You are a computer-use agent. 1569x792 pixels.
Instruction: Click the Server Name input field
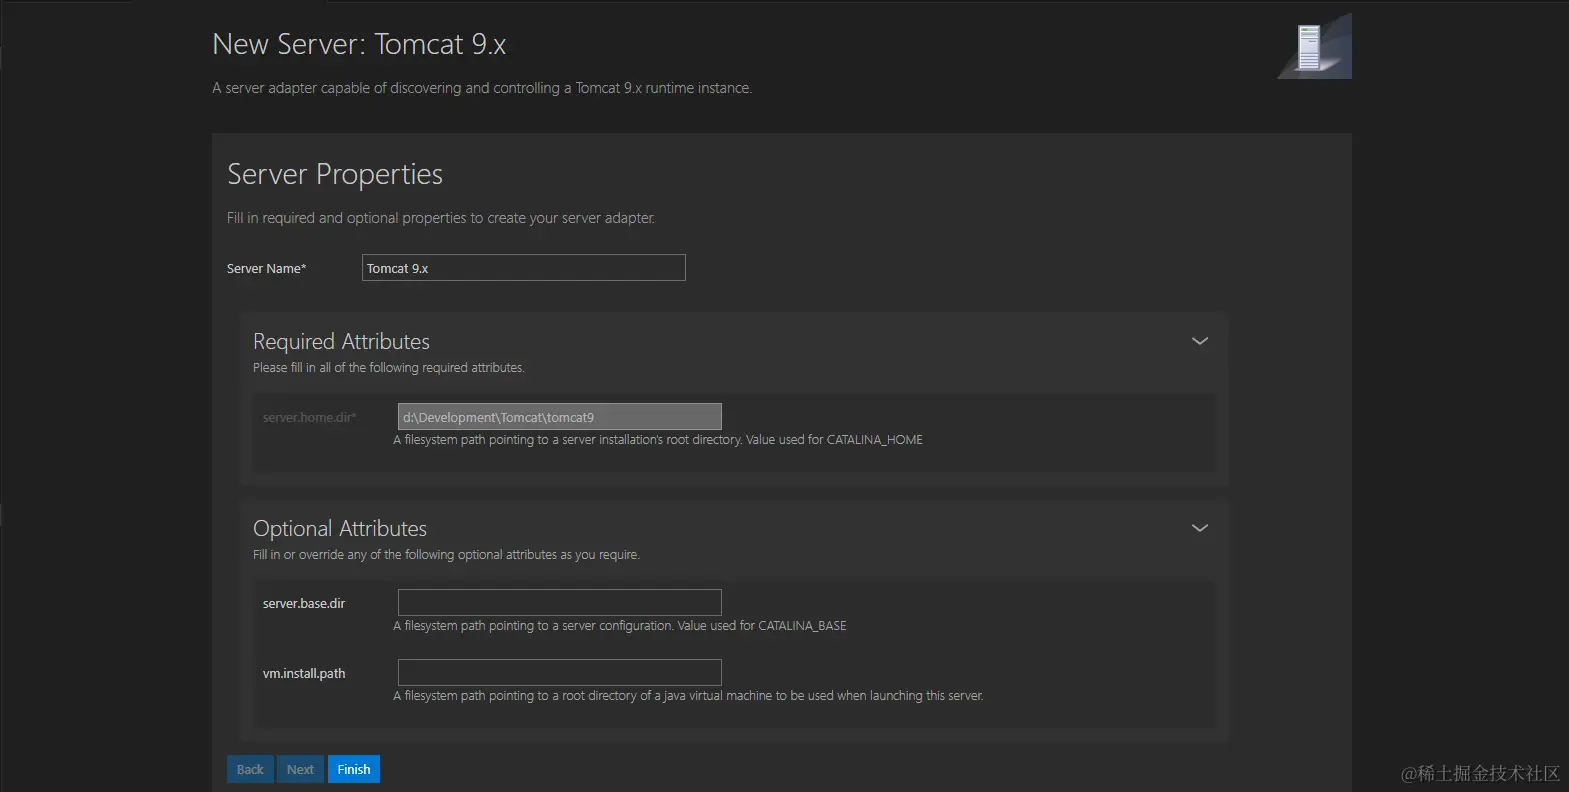[x=523, y=268]
